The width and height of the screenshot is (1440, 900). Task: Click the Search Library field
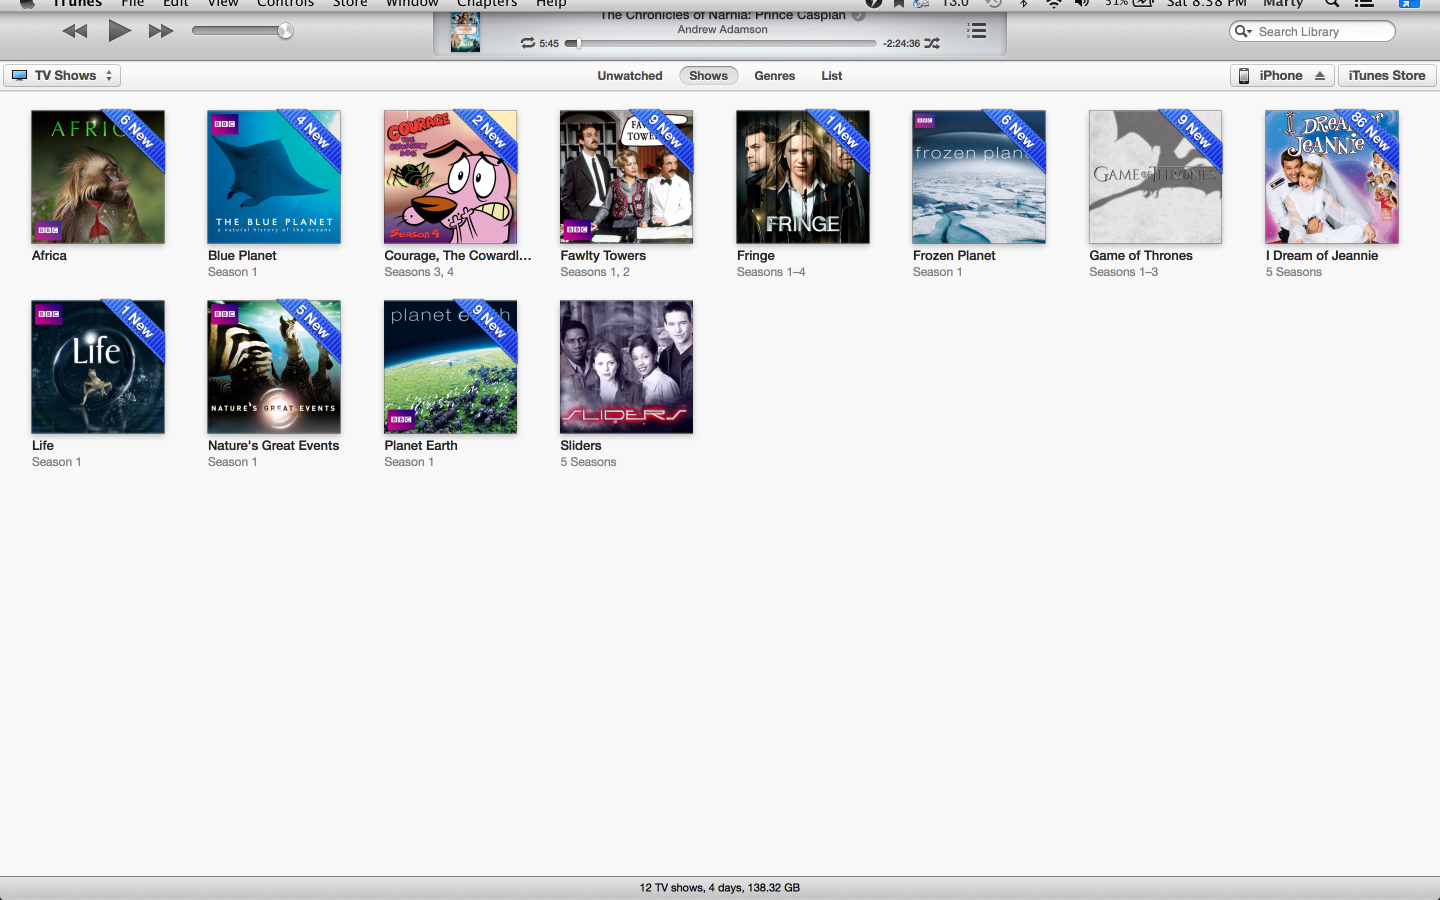(1312, 31)
